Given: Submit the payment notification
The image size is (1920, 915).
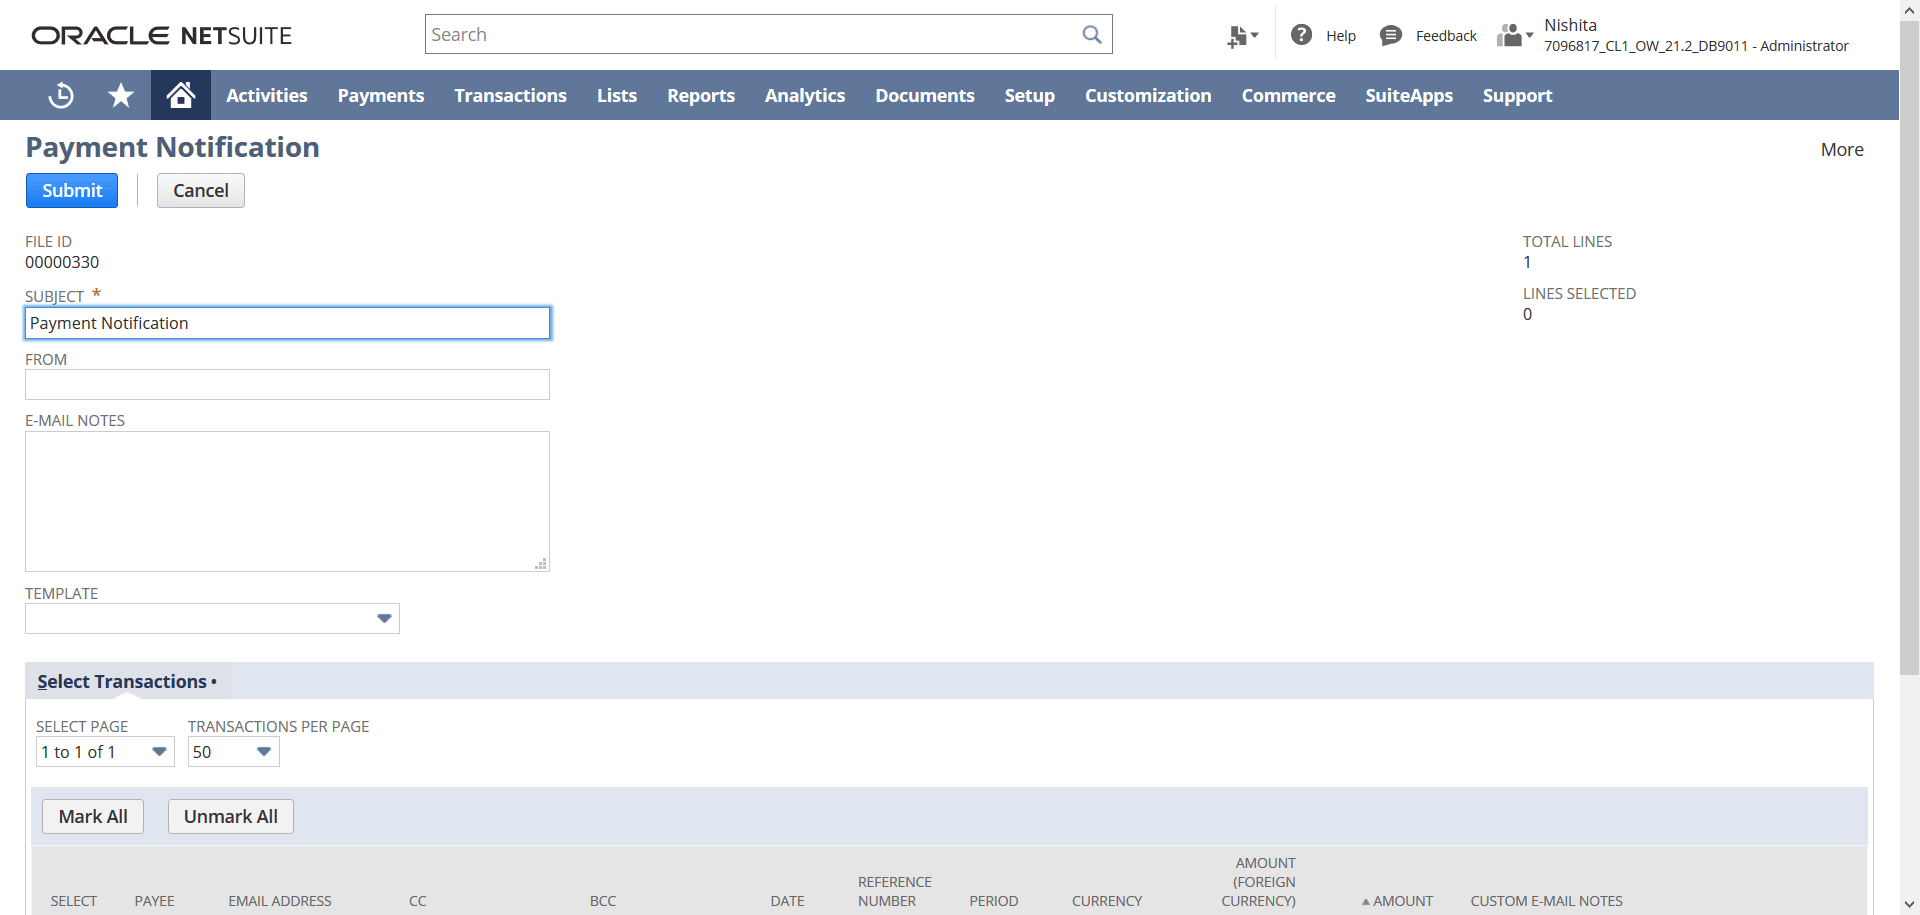Looking at the screenshot, I should 72,190.
